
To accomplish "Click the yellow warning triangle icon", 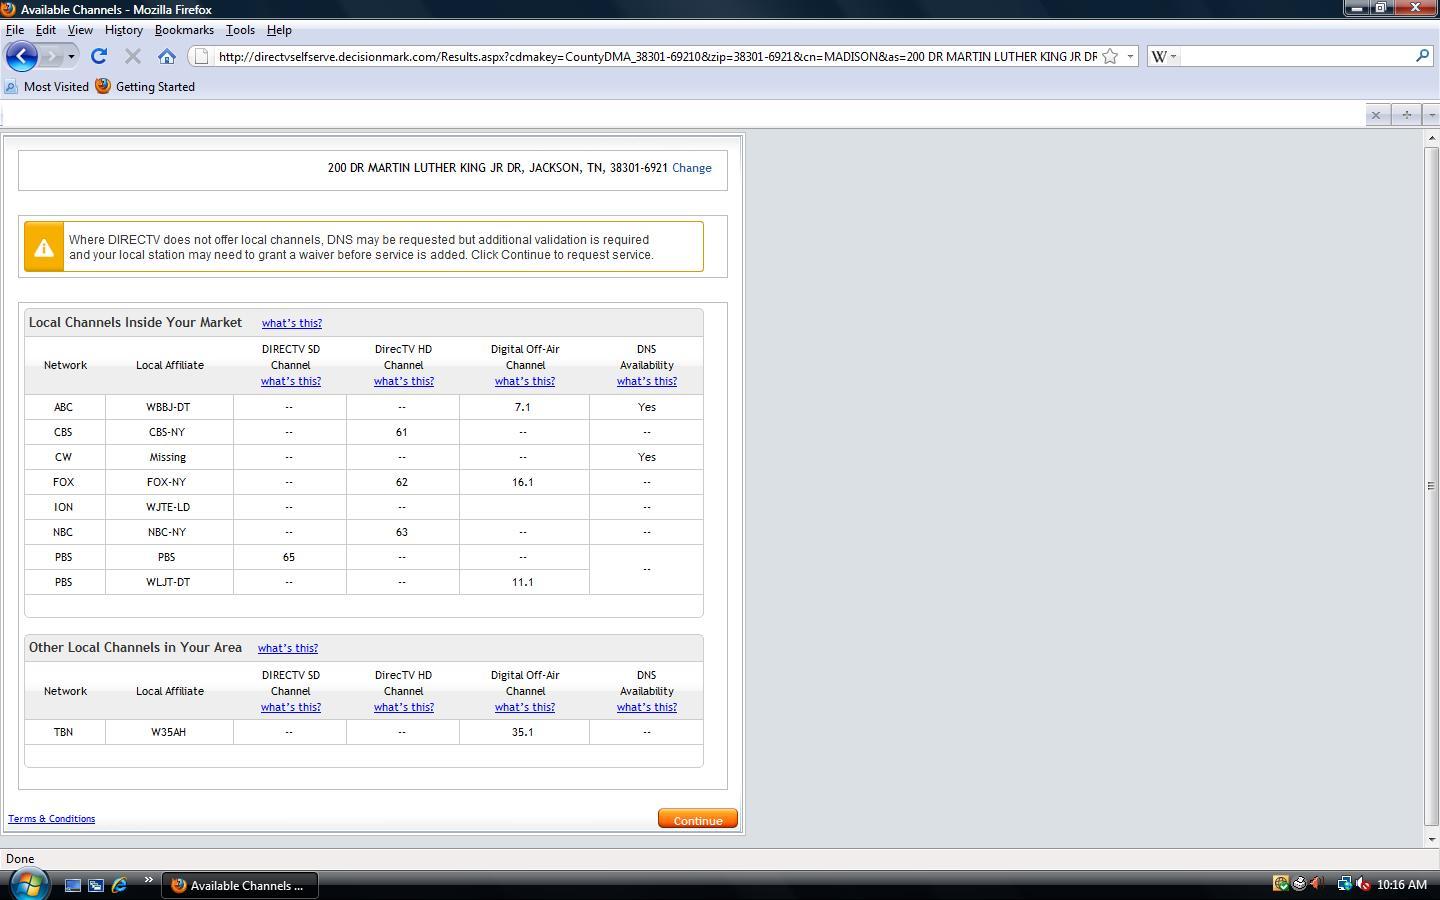I will (x=44, y=247).
